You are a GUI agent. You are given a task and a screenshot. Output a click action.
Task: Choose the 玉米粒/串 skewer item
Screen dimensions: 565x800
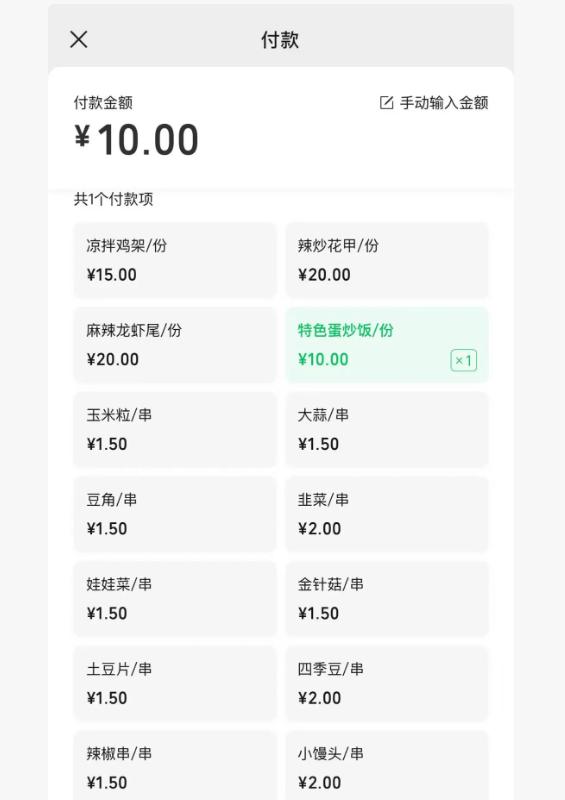pos(175,430)
